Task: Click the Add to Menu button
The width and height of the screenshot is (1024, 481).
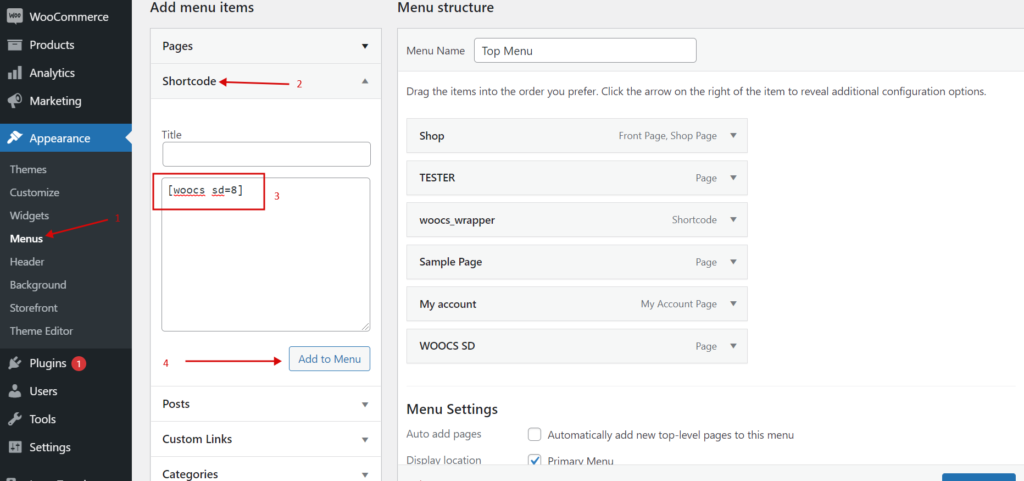Action: [329, 359]
